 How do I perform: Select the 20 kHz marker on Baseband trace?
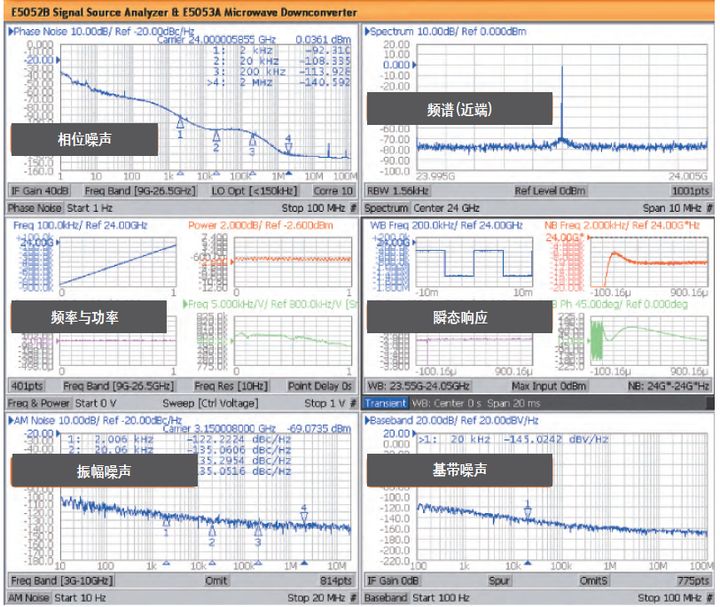528,511
